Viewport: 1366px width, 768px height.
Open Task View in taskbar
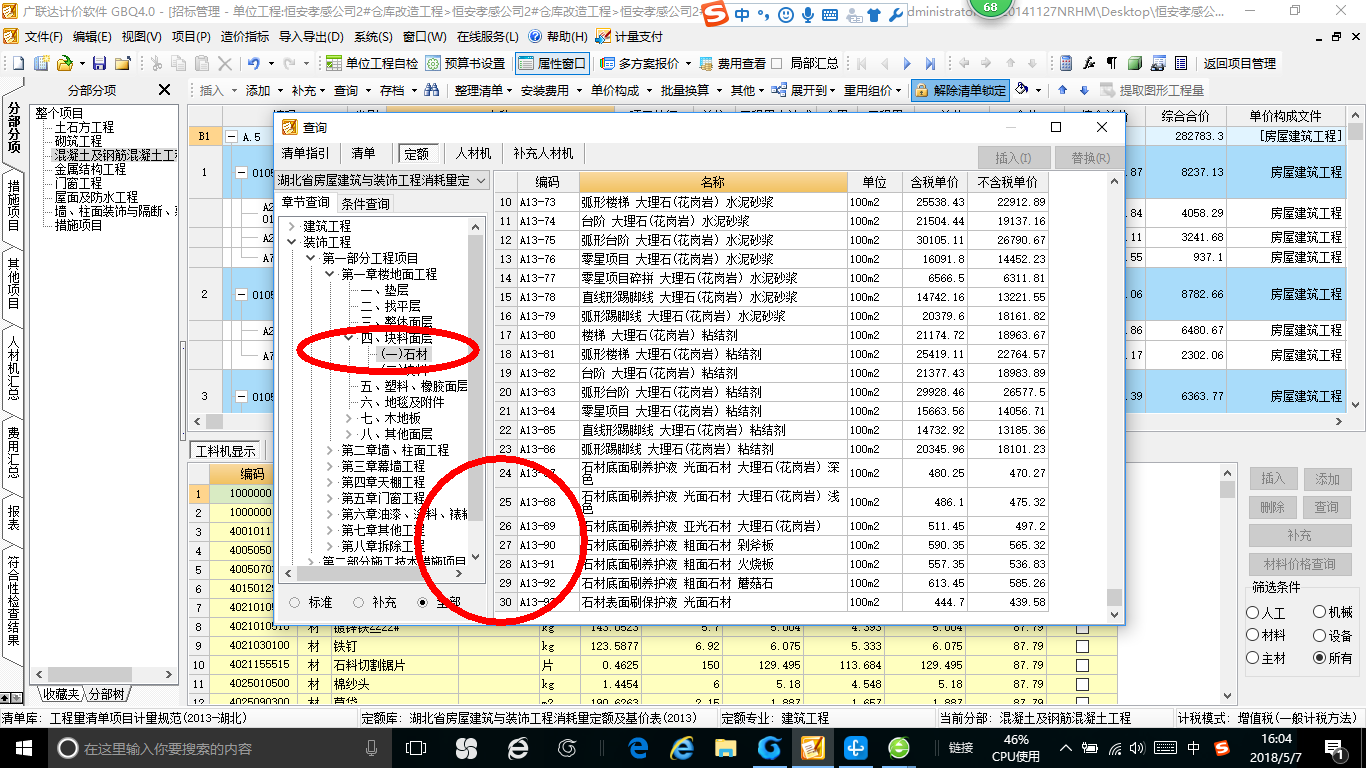[x=415, y=747]
